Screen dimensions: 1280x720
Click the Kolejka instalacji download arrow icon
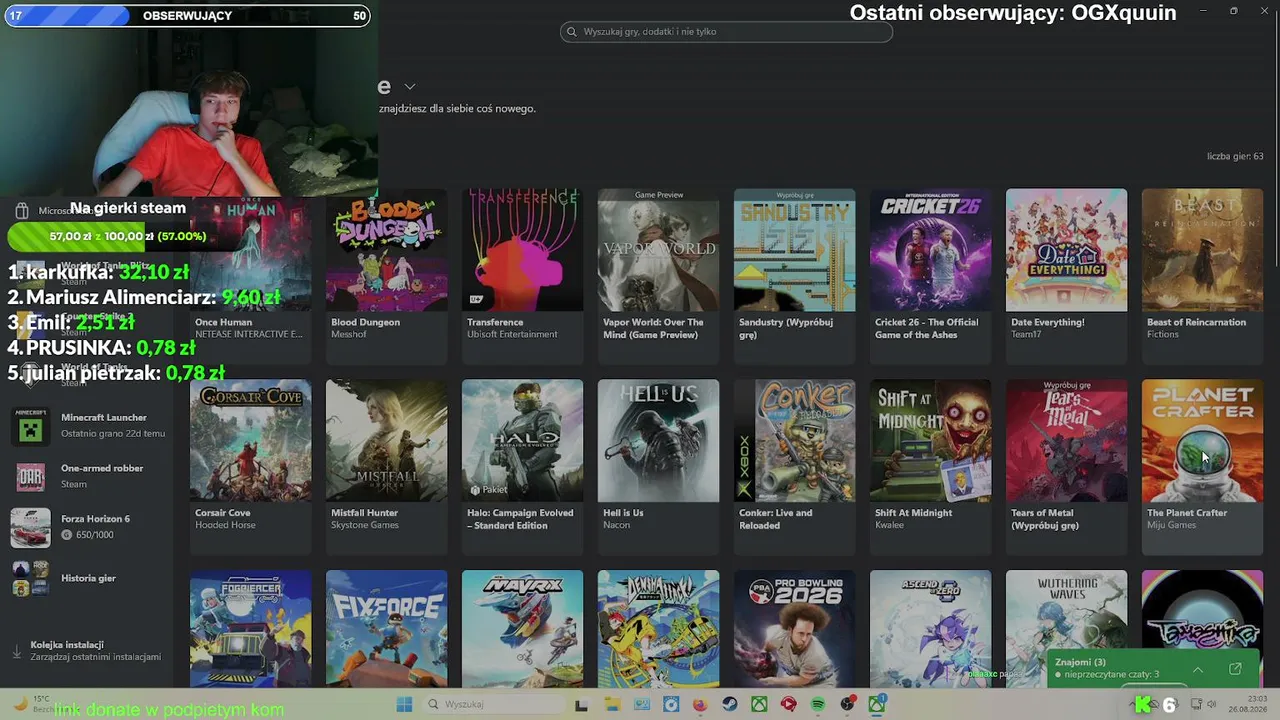coord(17,651)
